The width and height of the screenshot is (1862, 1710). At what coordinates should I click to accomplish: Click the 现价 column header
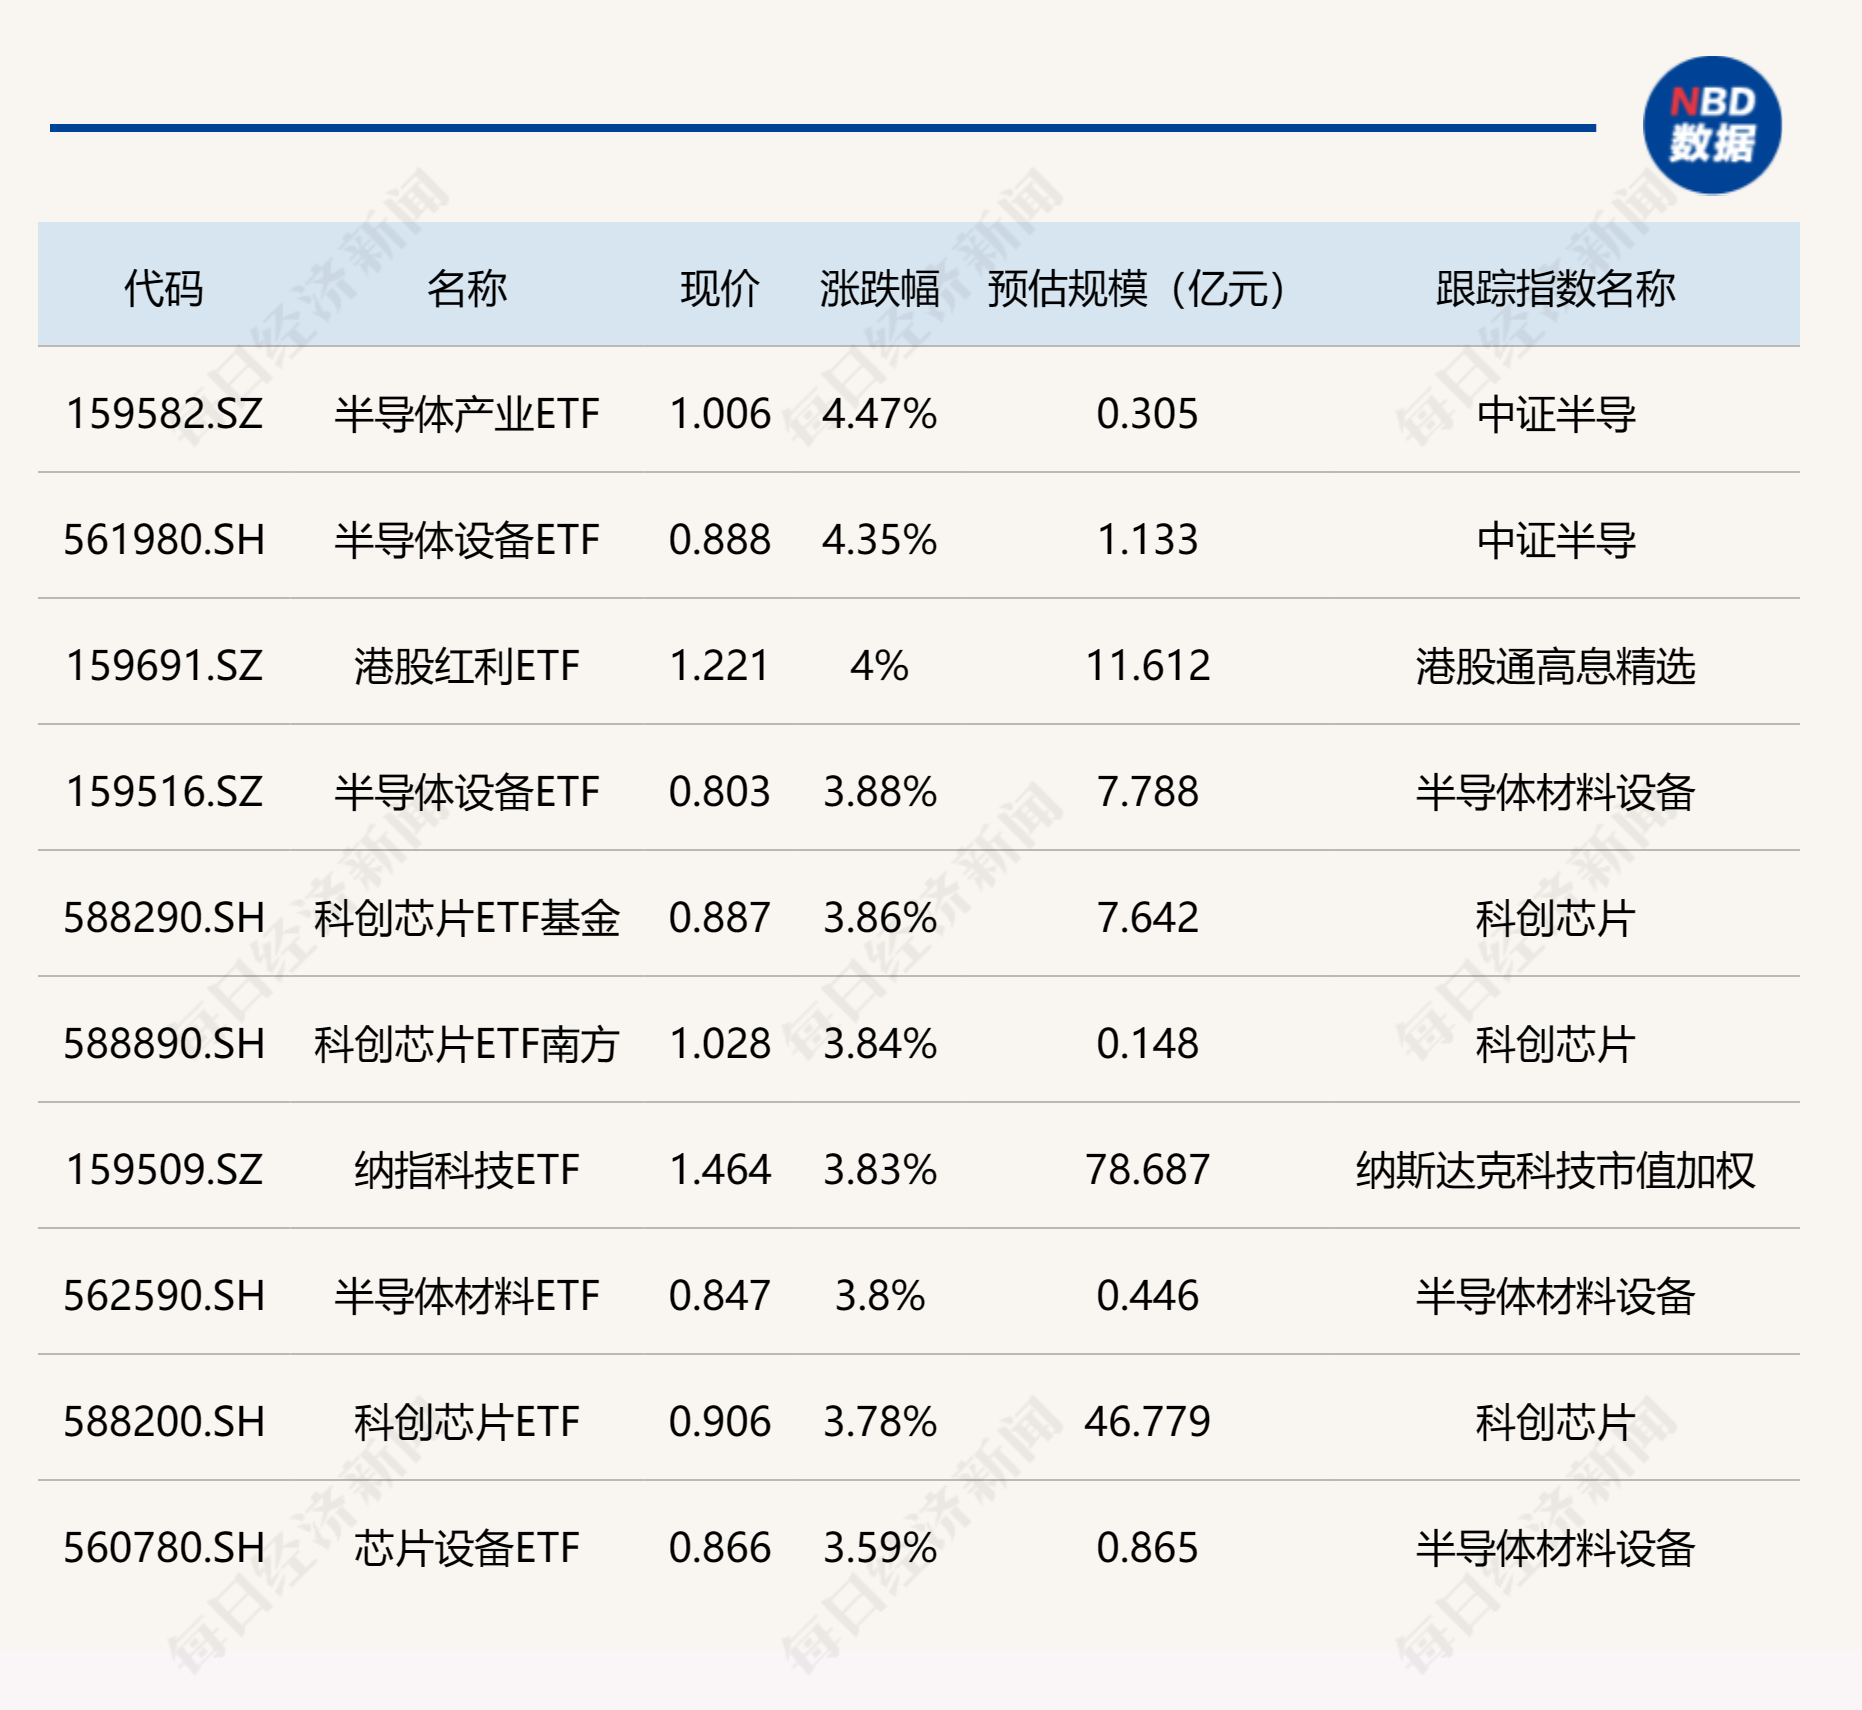[720, 289]
